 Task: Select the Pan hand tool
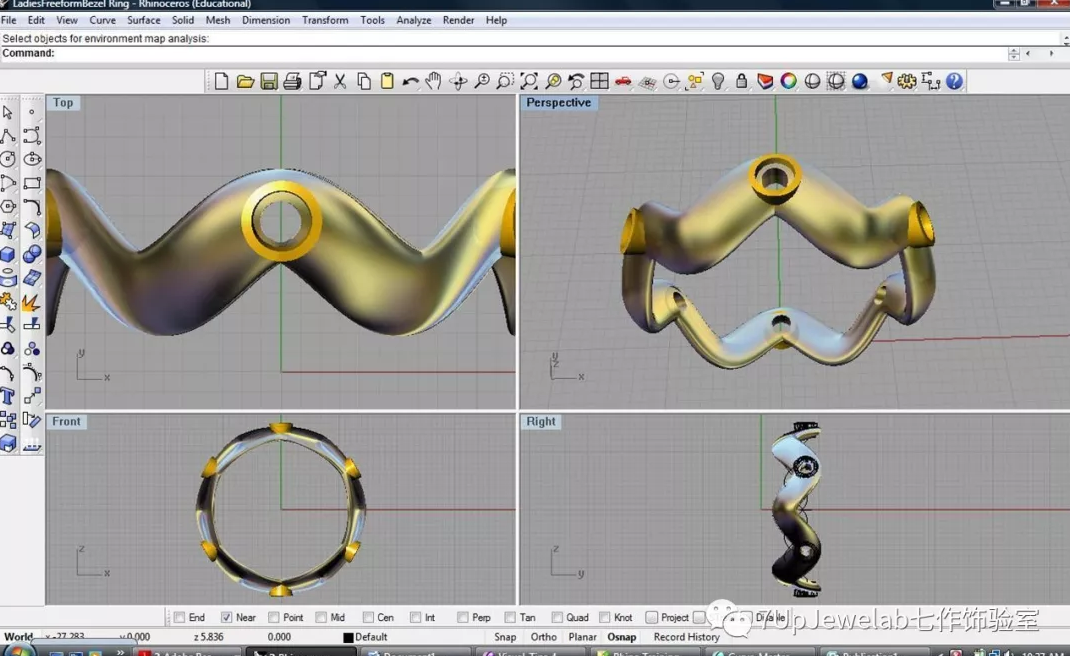[433, 82]
